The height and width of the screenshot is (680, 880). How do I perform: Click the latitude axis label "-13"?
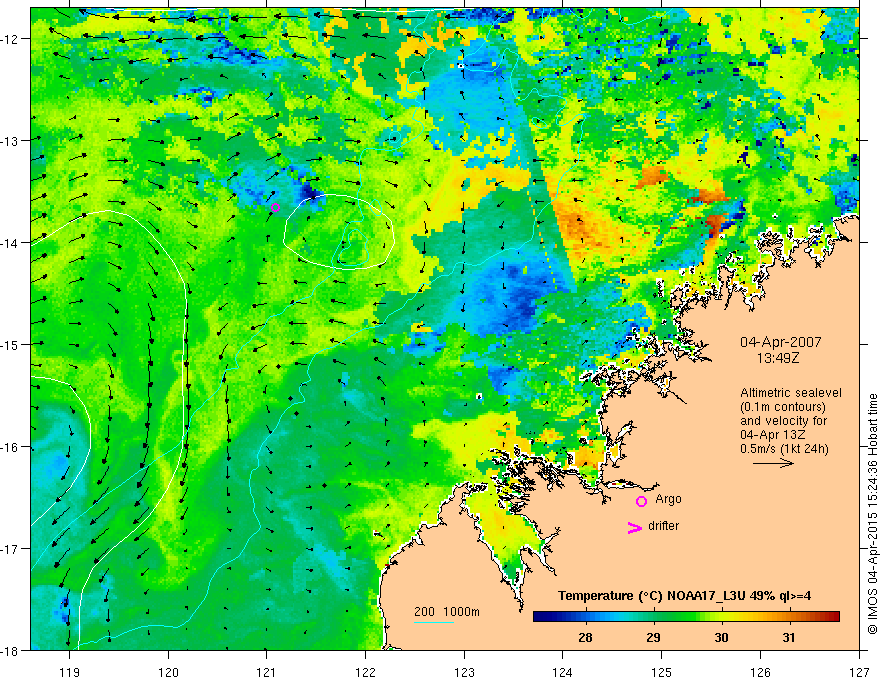tap(11, 141)
